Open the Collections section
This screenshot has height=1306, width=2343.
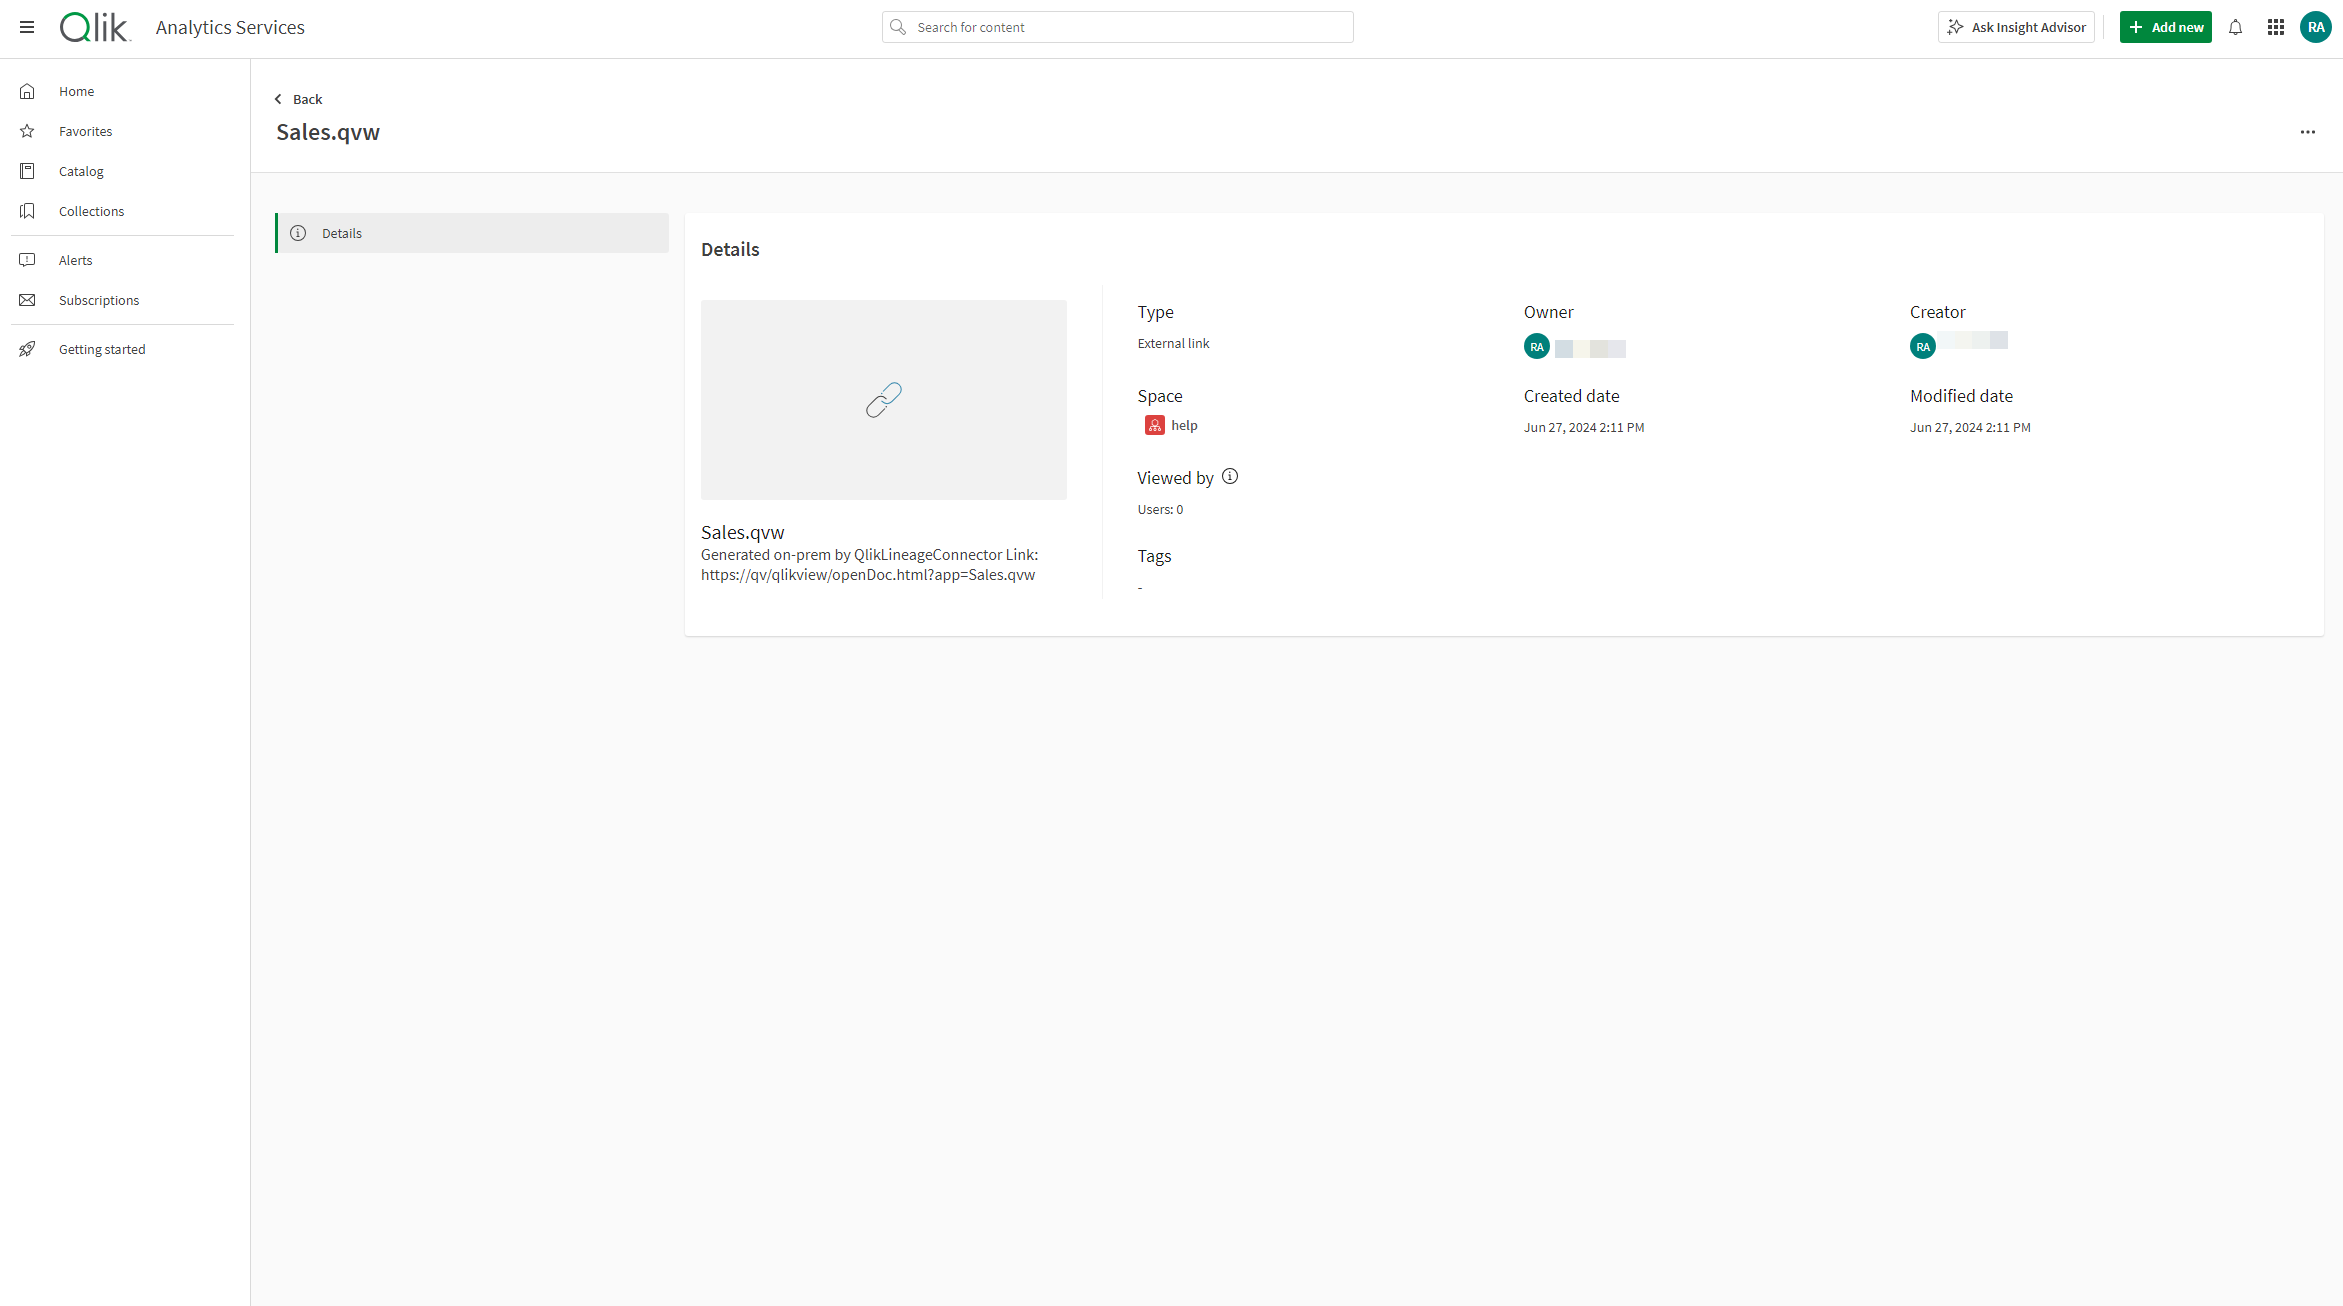pyautogui.click(x=92, y=211)
